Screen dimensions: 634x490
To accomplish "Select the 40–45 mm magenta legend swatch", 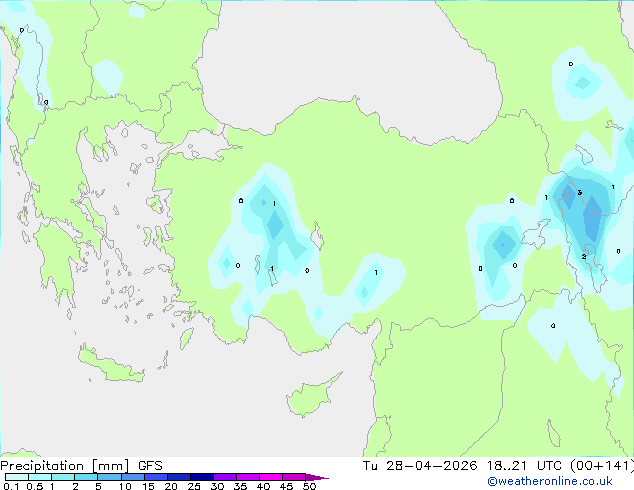I will pyautogui.click(x=271, y=477).
